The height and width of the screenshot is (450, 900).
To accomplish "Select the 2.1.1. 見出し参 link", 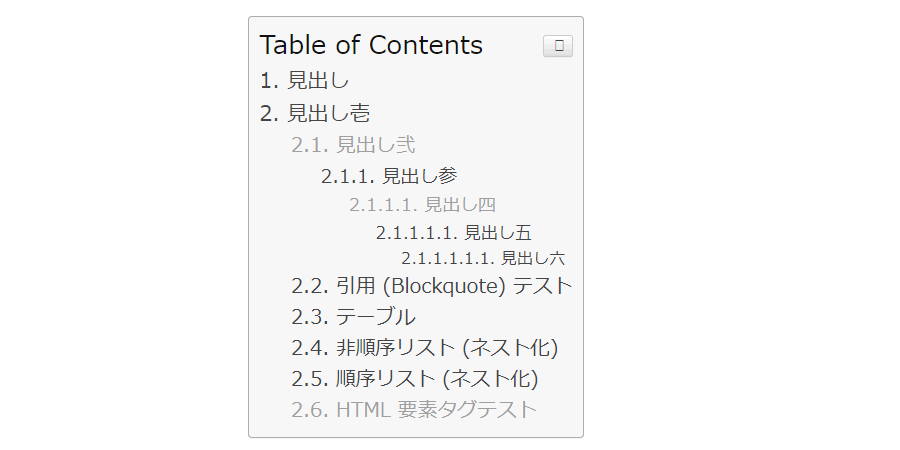I will (x=389, y=176).
